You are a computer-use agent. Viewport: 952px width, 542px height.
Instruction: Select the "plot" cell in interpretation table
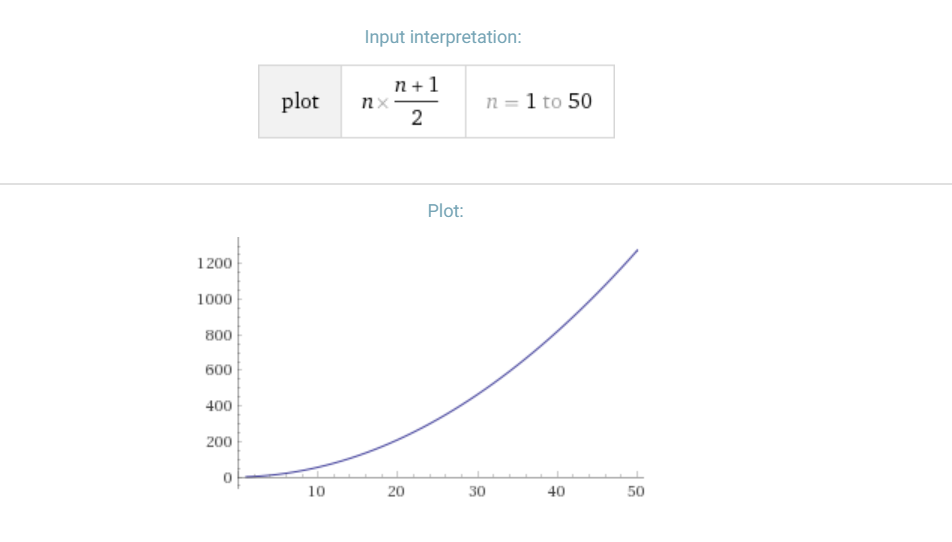(300, 102)
